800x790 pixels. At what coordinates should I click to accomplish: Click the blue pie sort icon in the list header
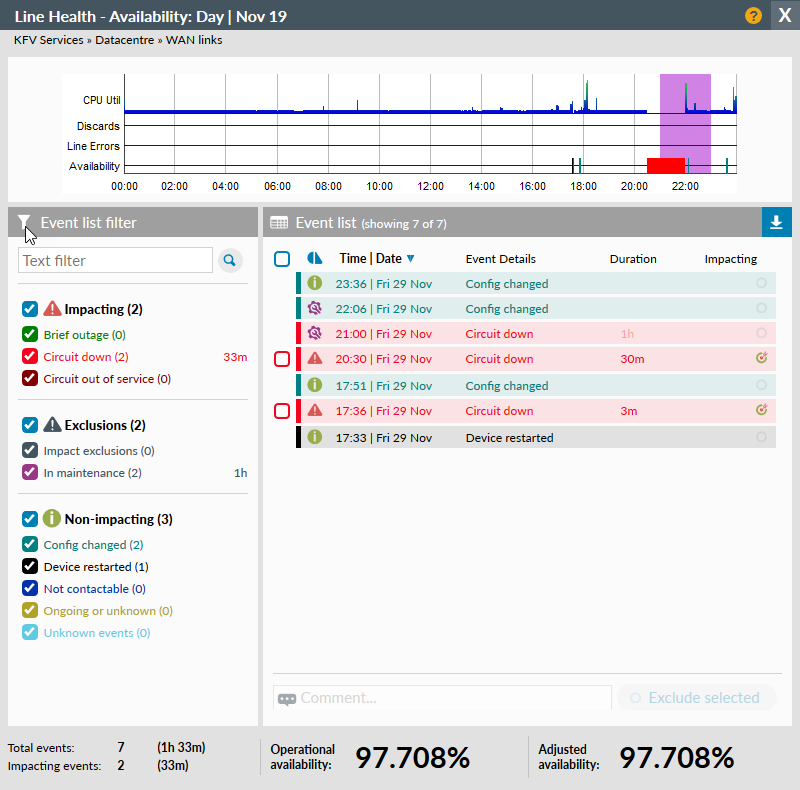pos(315,258)
